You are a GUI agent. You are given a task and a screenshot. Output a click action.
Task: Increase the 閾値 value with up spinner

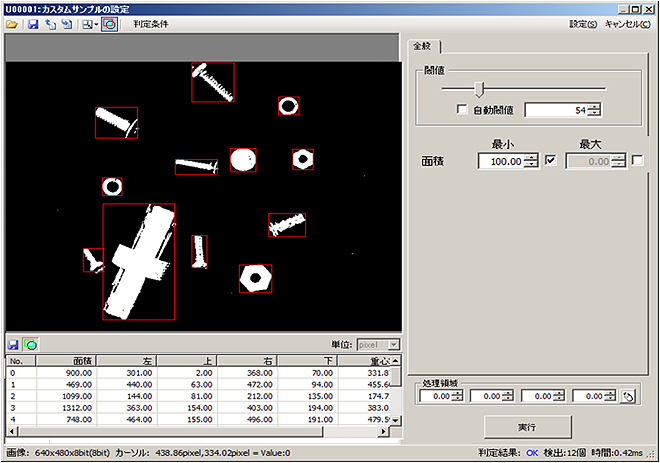pos(592,106)
